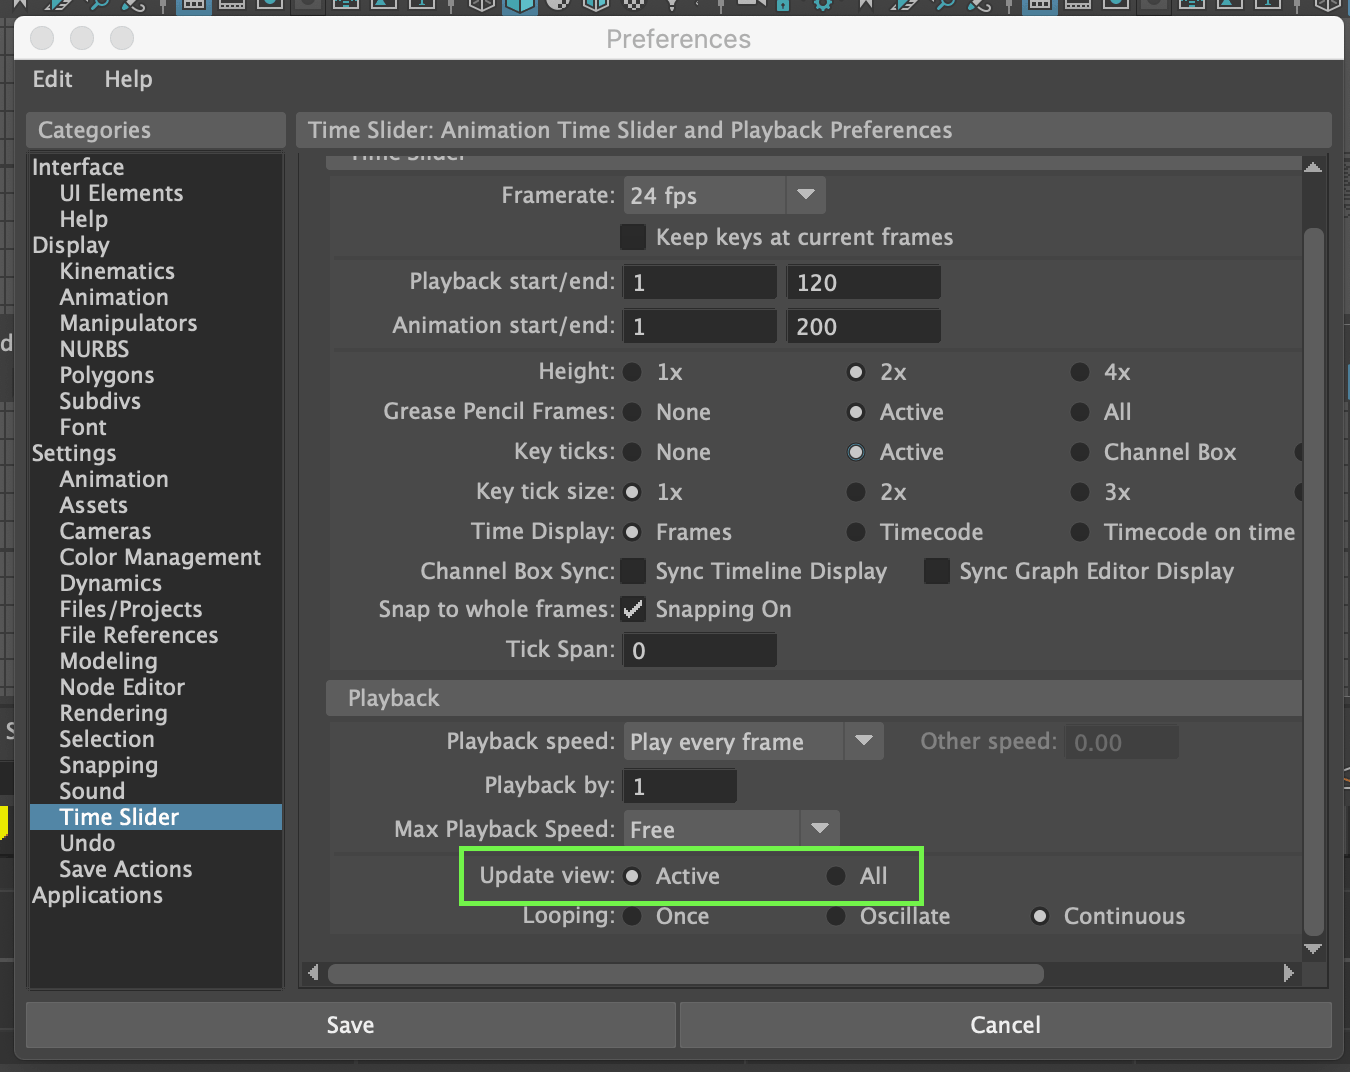Open the render settings gear icon
The width and height of the screenshot is (1350, 1072).
[x=824, y=7]
